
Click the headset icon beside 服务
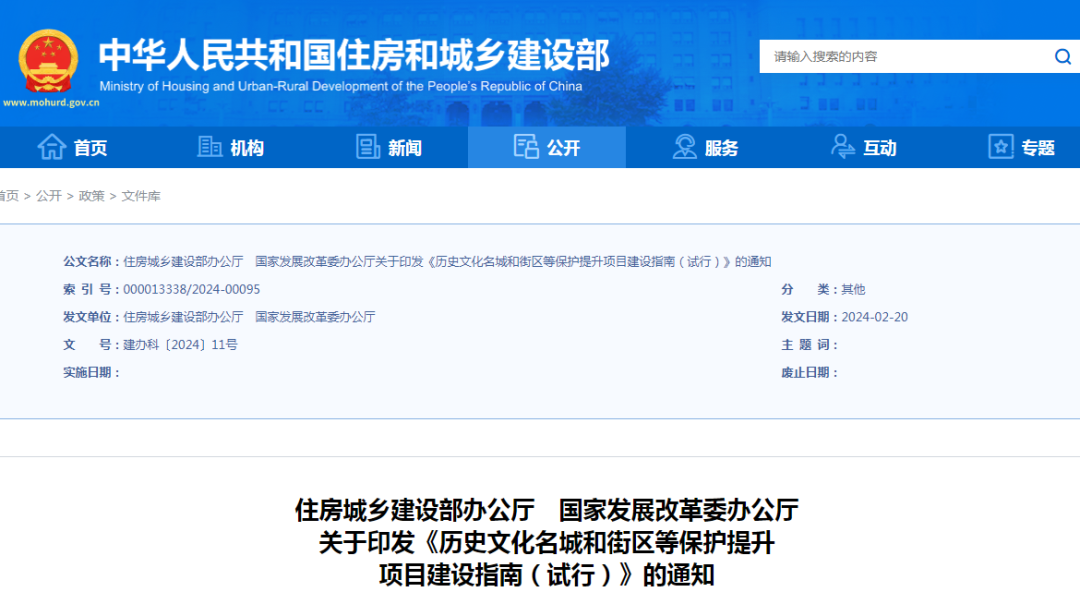pyautogui.click(x=685, y=147)
